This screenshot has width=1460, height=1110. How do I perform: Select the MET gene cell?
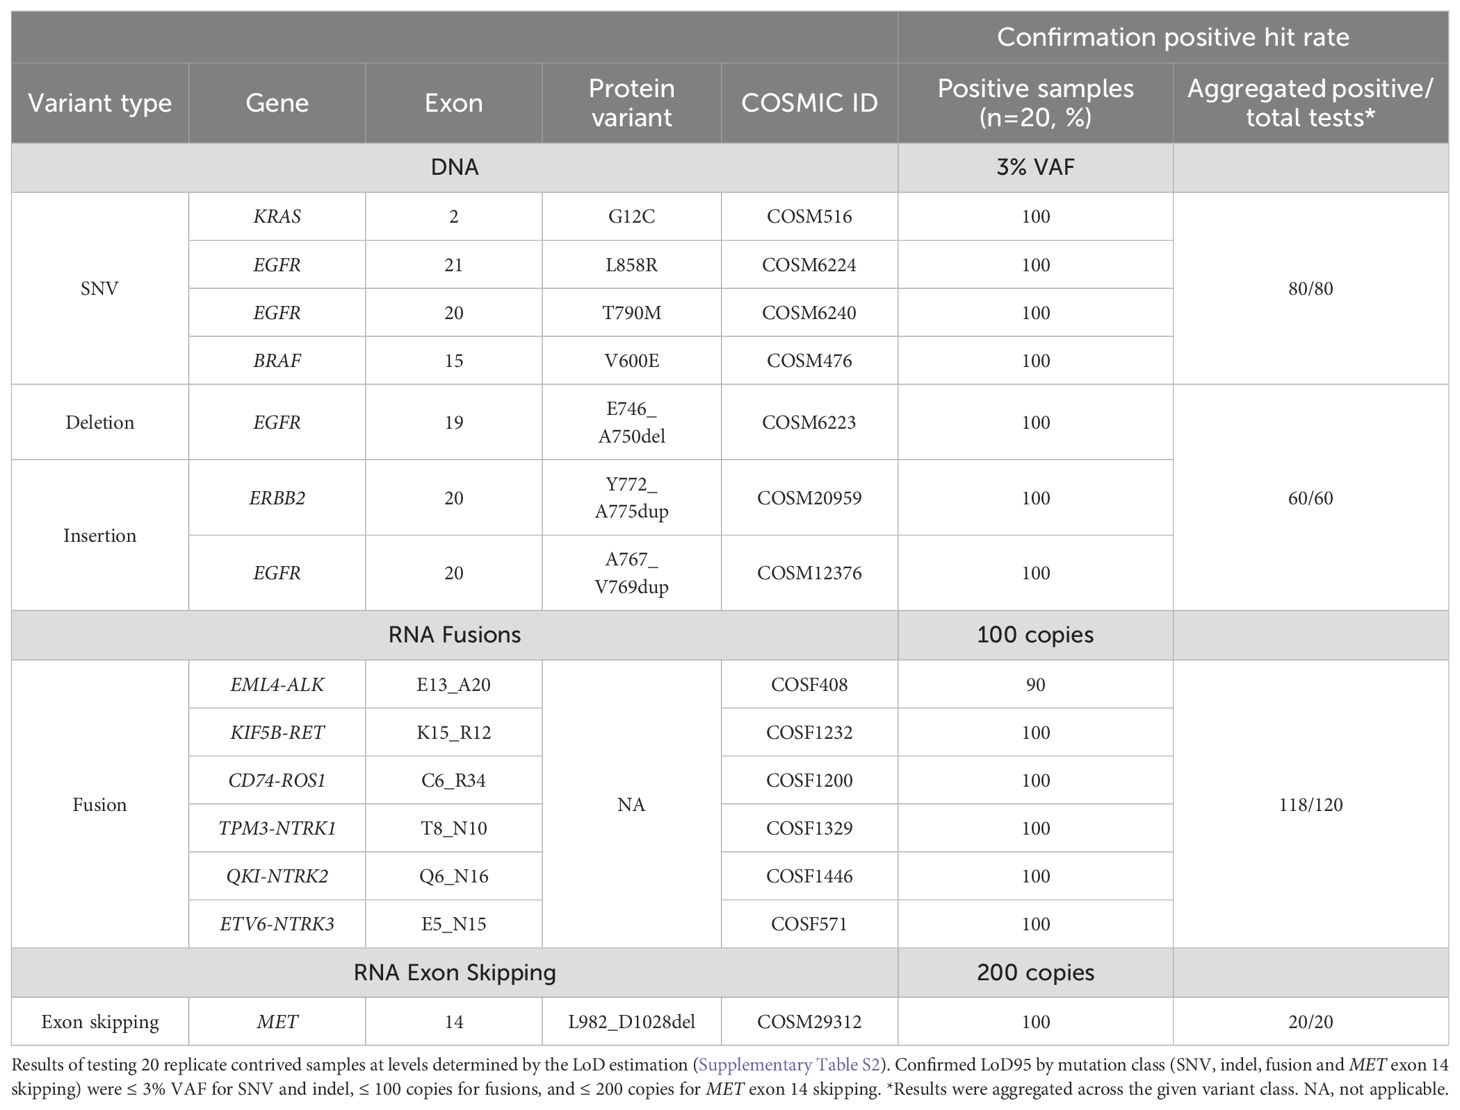277,1022
